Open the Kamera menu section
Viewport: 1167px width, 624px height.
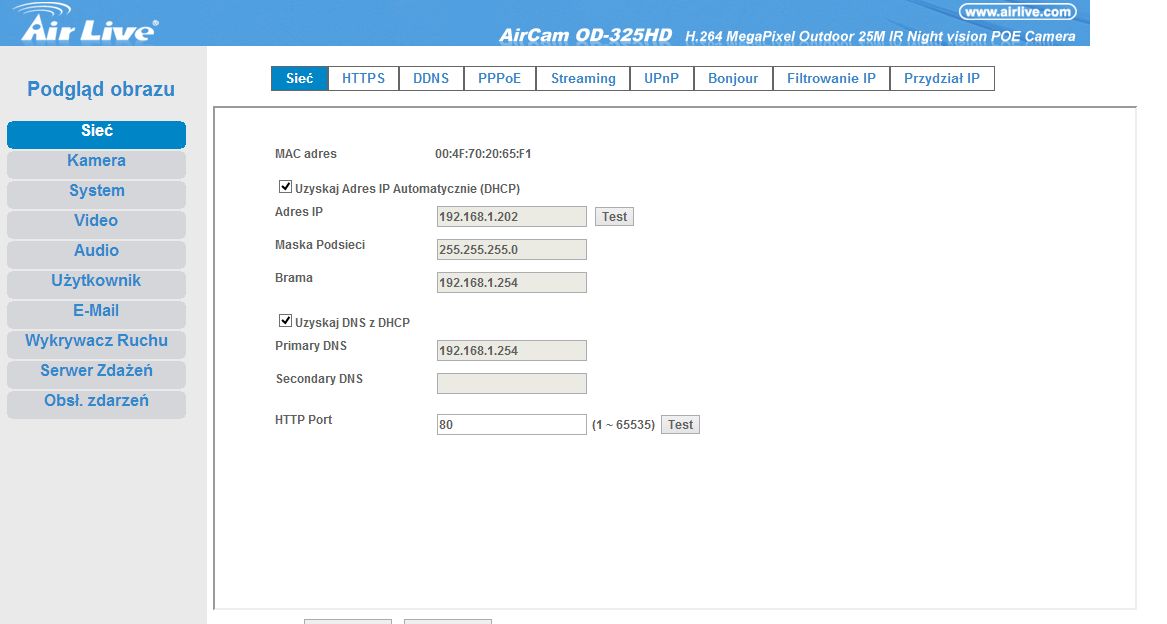(96, 161)
